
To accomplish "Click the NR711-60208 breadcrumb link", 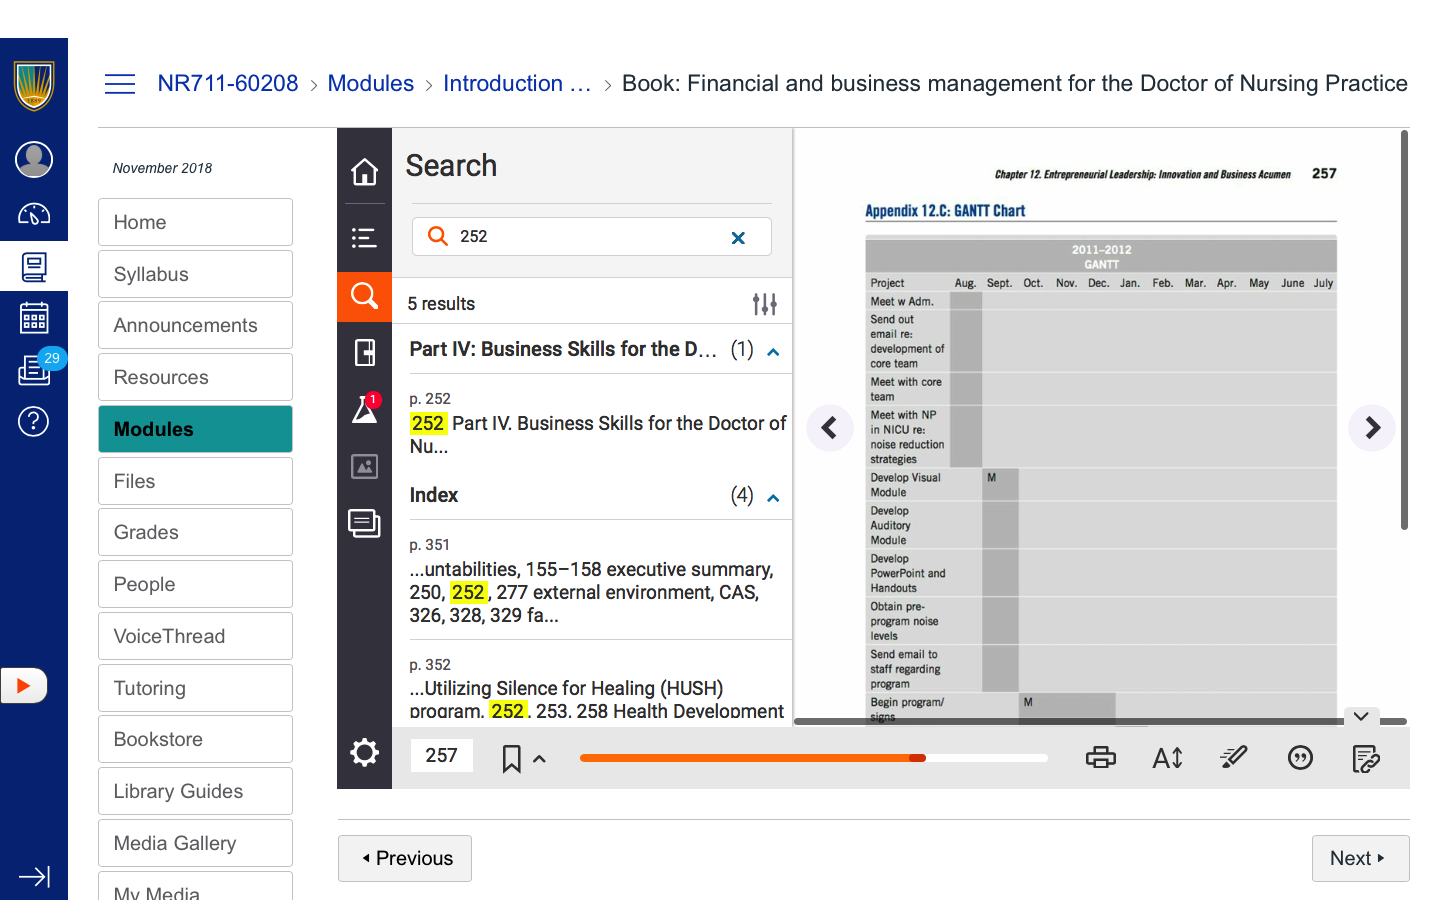I will 228,84.
